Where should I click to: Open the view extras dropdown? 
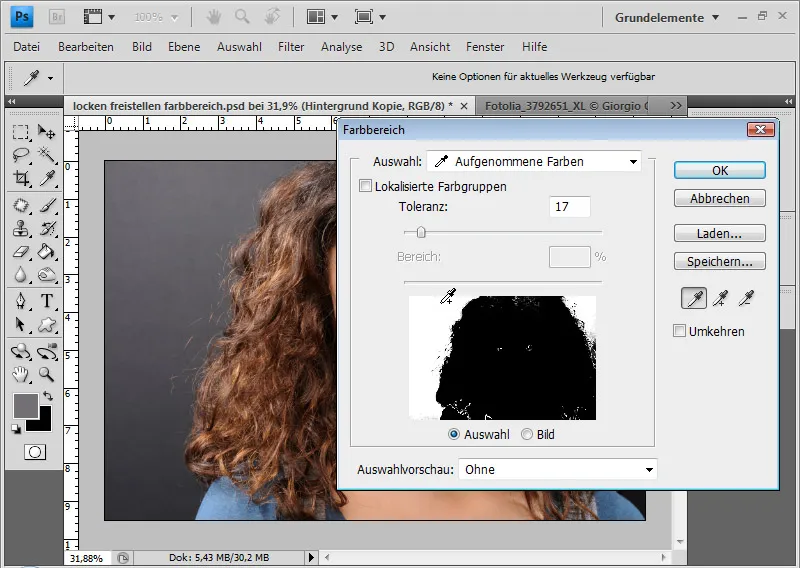point(99,17)
